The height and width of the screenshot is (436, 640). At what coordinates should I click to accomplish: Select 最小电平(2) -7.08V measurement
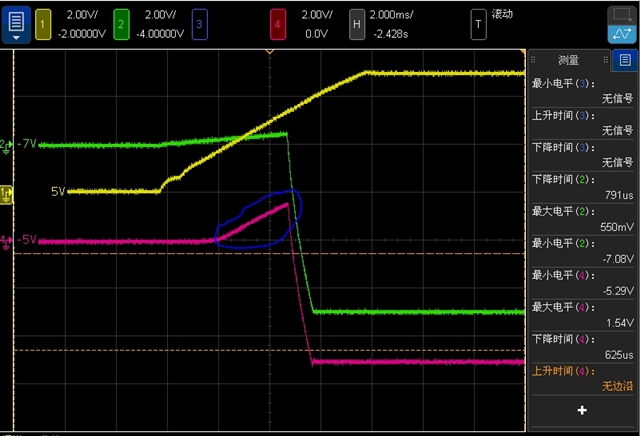(582, 251)
